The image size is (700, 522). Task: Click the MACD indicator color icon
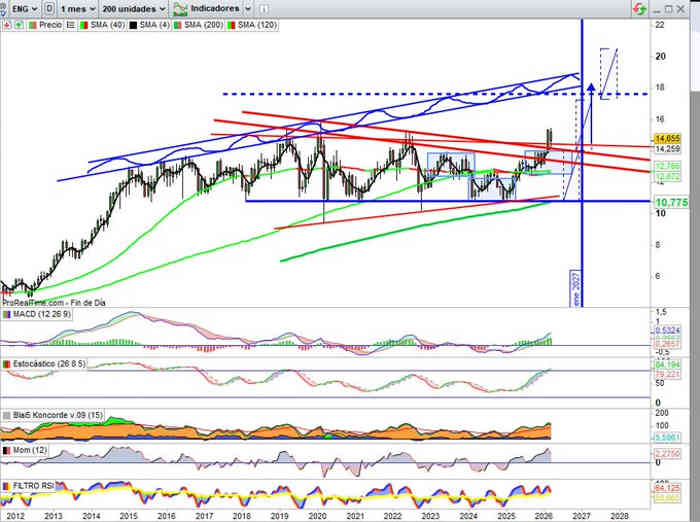pyautogui.click(x=7, y=315)
